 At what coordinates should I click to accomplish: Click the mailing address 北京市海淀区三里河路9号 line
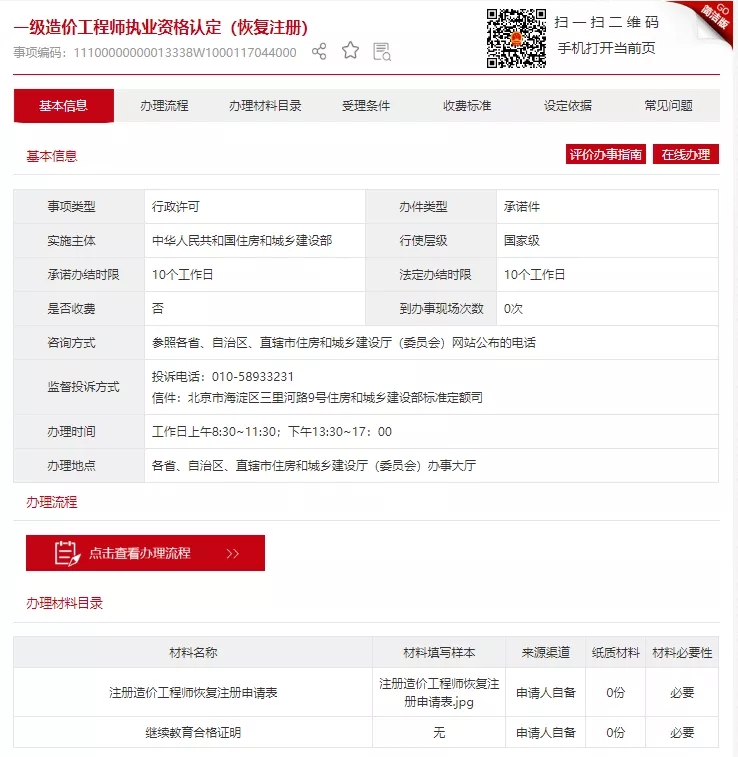[x=317, y=397]
